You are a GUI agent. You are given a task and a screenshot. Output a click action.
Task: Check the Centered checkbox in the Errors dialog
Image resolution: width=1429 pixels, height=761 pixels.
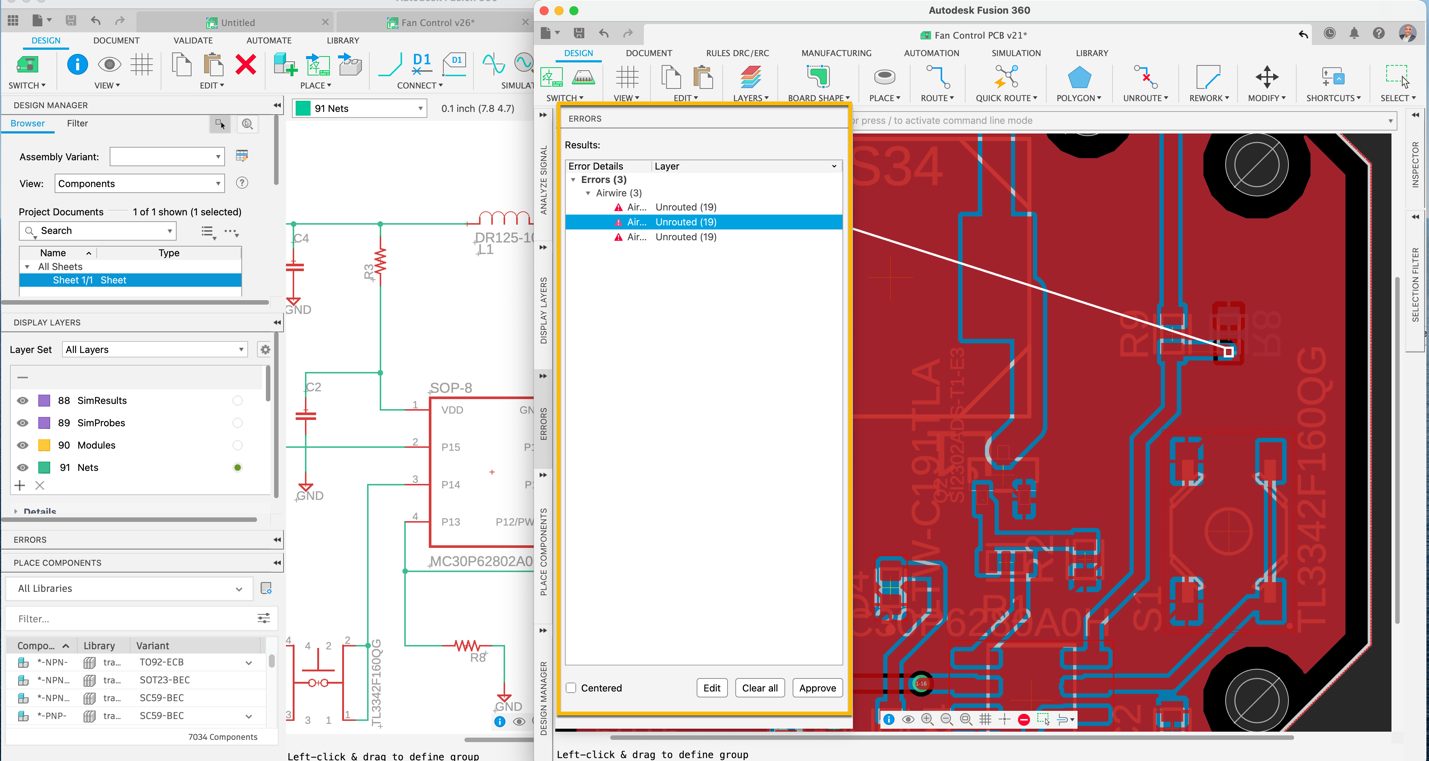(x=569, y=688)
